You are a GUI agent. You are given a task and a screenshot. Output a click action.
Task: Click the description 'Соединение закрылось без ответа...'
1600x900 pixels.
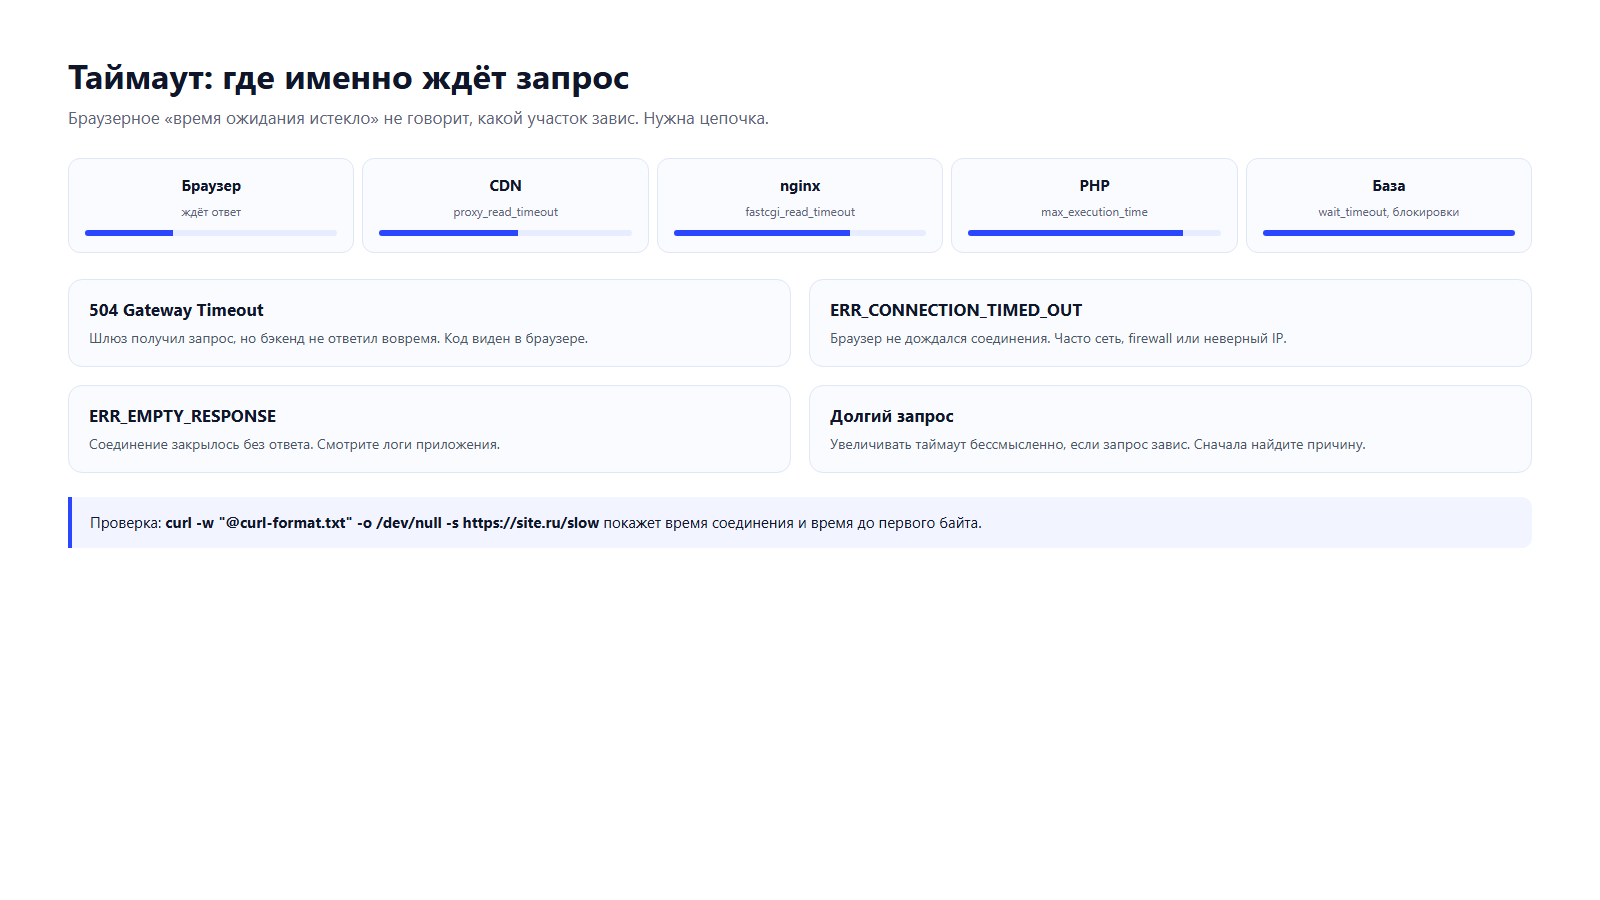pos(294,444)
